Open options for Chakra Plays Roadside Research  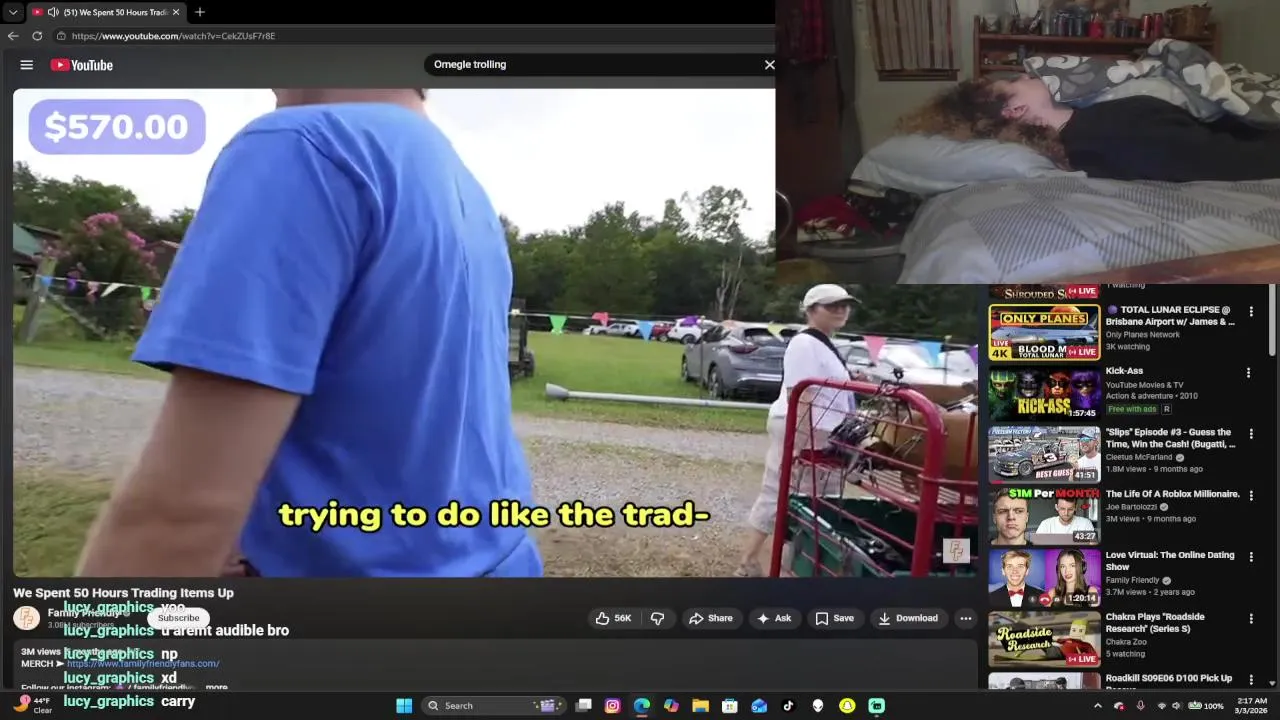point(1250,619)
